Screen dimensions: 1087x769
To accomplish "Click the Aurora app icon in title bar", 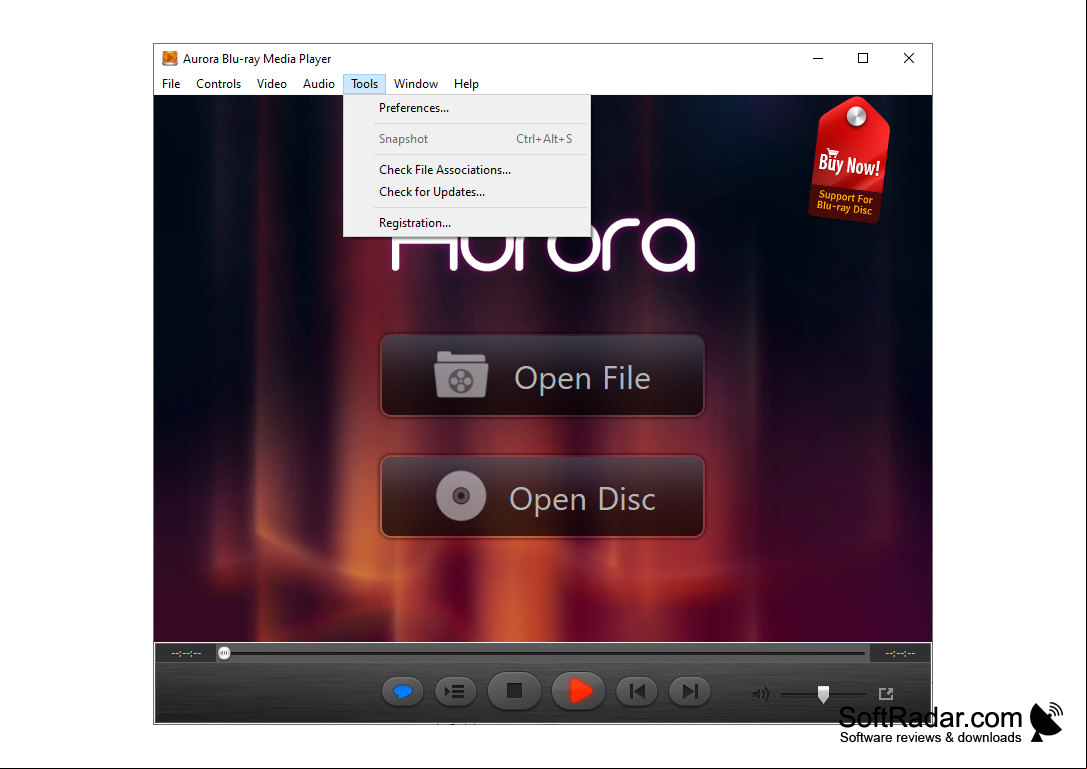I will pos(170,58).
